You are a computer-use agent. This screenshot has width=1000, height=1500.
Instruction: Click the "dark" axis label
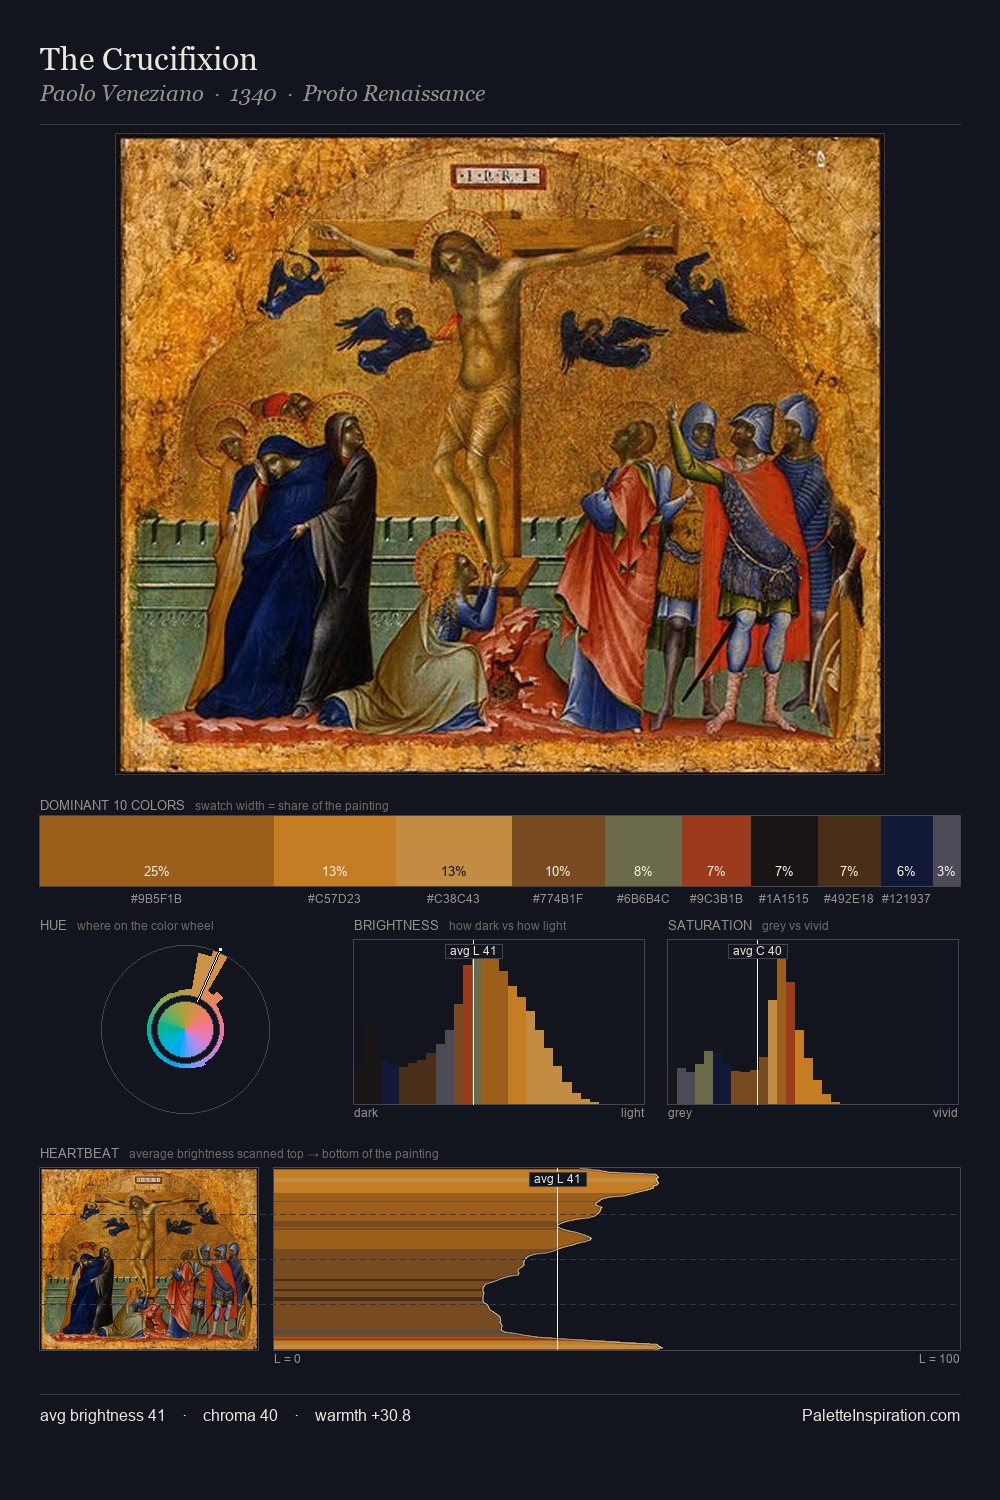[366, 1113]
